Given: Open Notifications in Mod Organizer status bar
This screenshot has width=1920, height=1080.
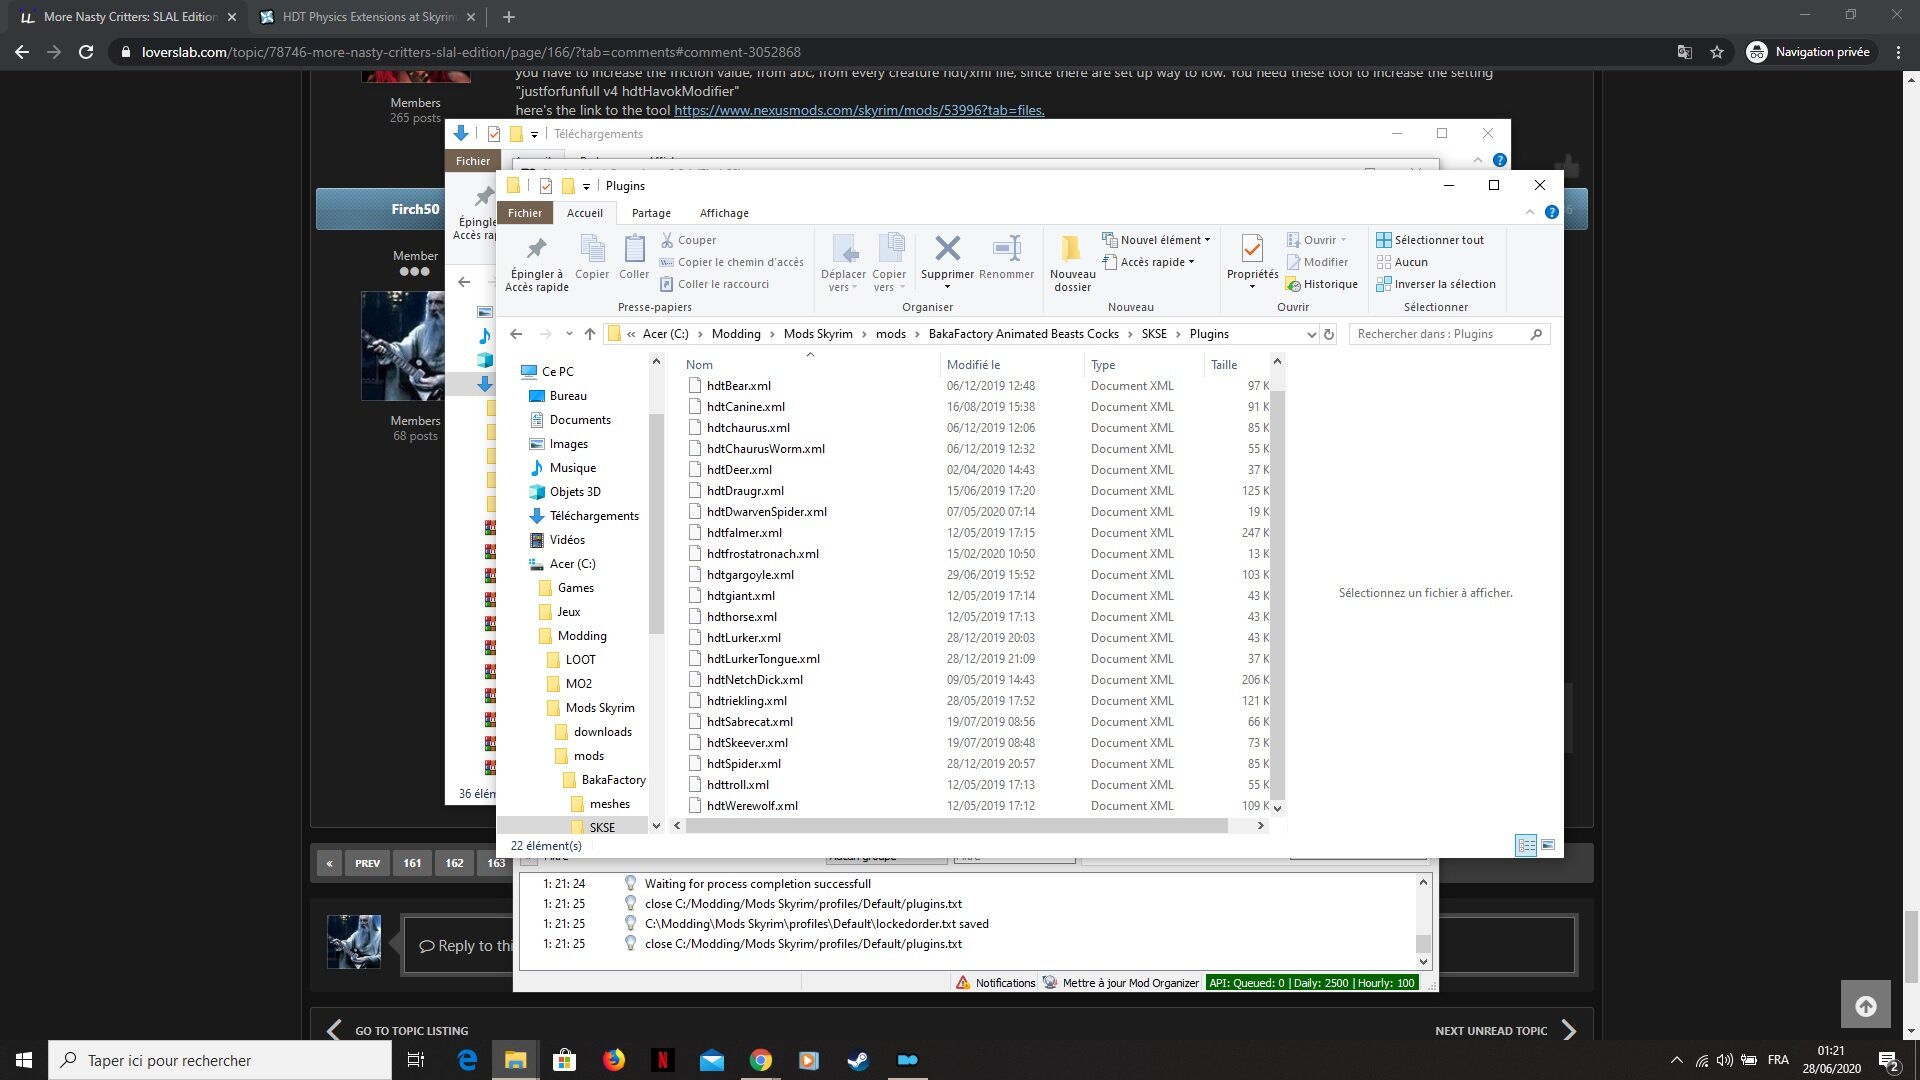Looking at the screenshot, I should 995,983.
